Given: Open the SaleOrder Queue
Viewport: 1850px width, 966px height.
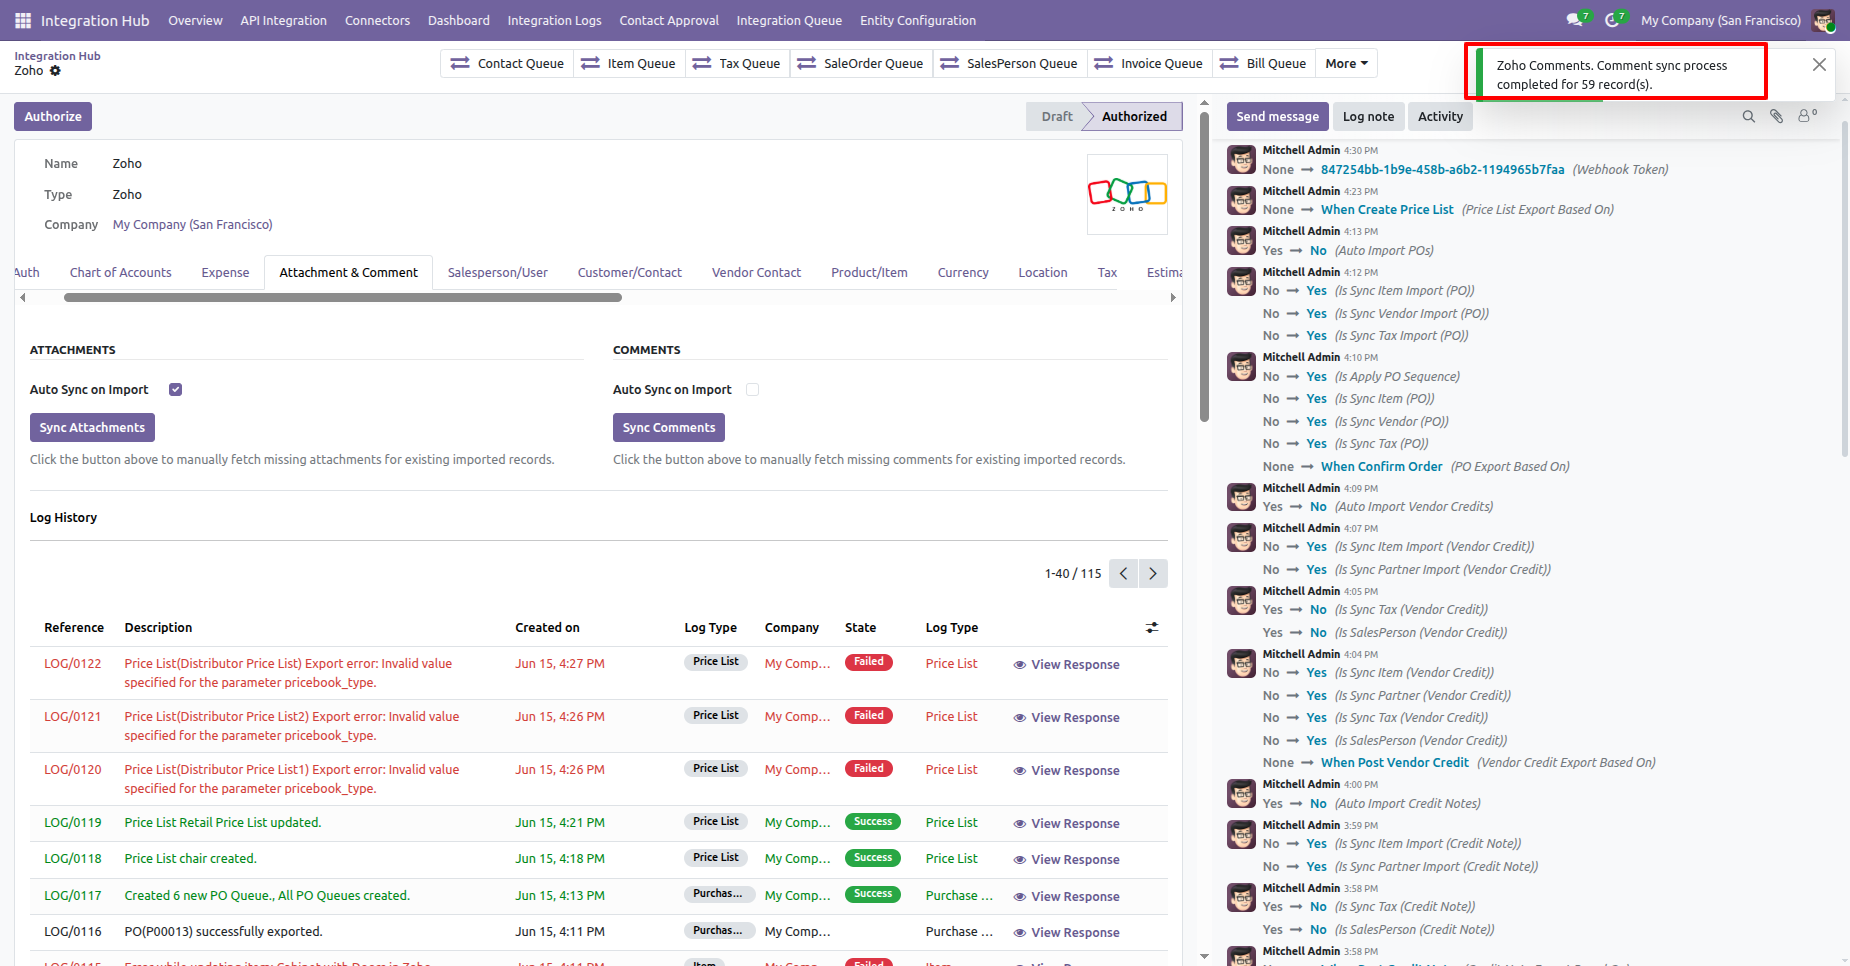Looking at the screenshot, I should point(860,63).
